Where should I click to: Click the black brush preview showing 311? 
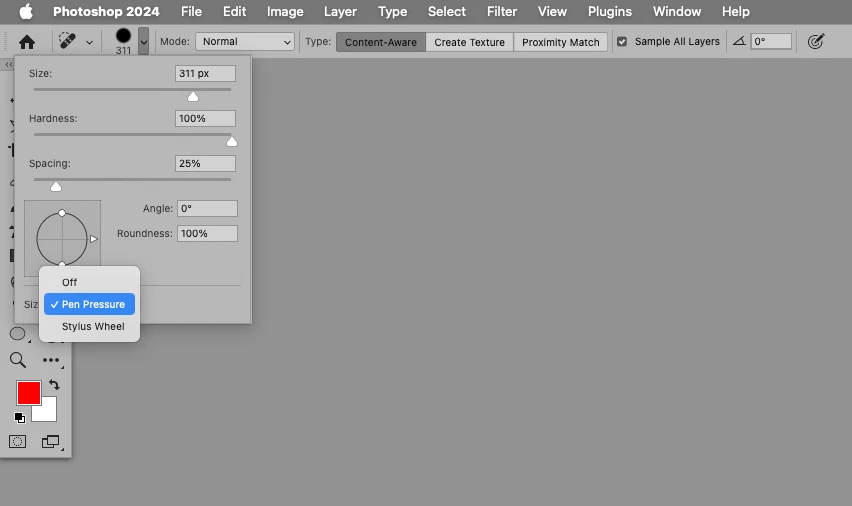click(123, 36)
